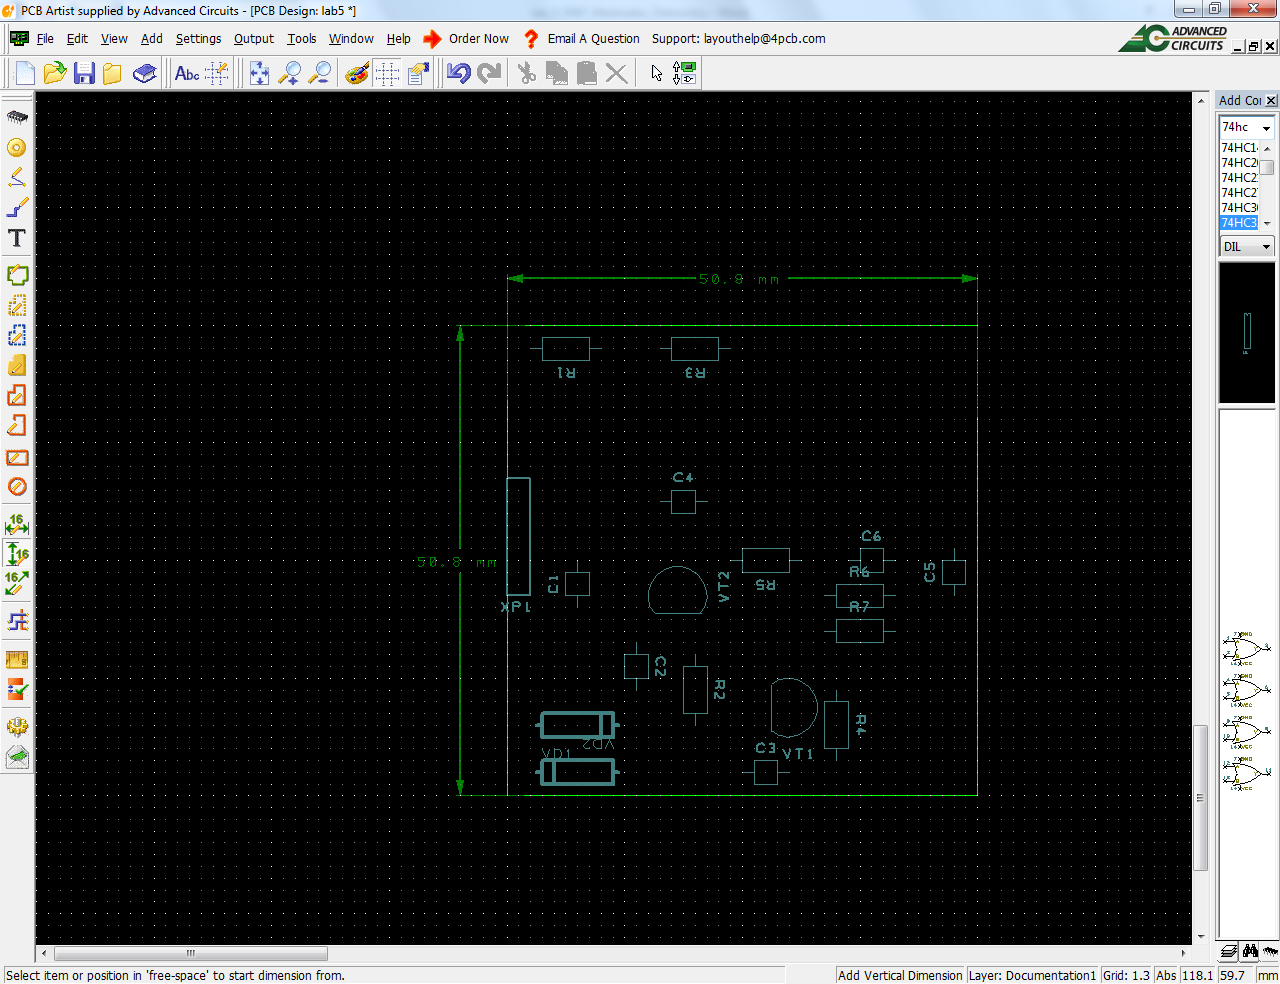Click the horizontal 50.8 mm dimension label
Screen dimensions: 1280x984
click(x=738, y=279)
